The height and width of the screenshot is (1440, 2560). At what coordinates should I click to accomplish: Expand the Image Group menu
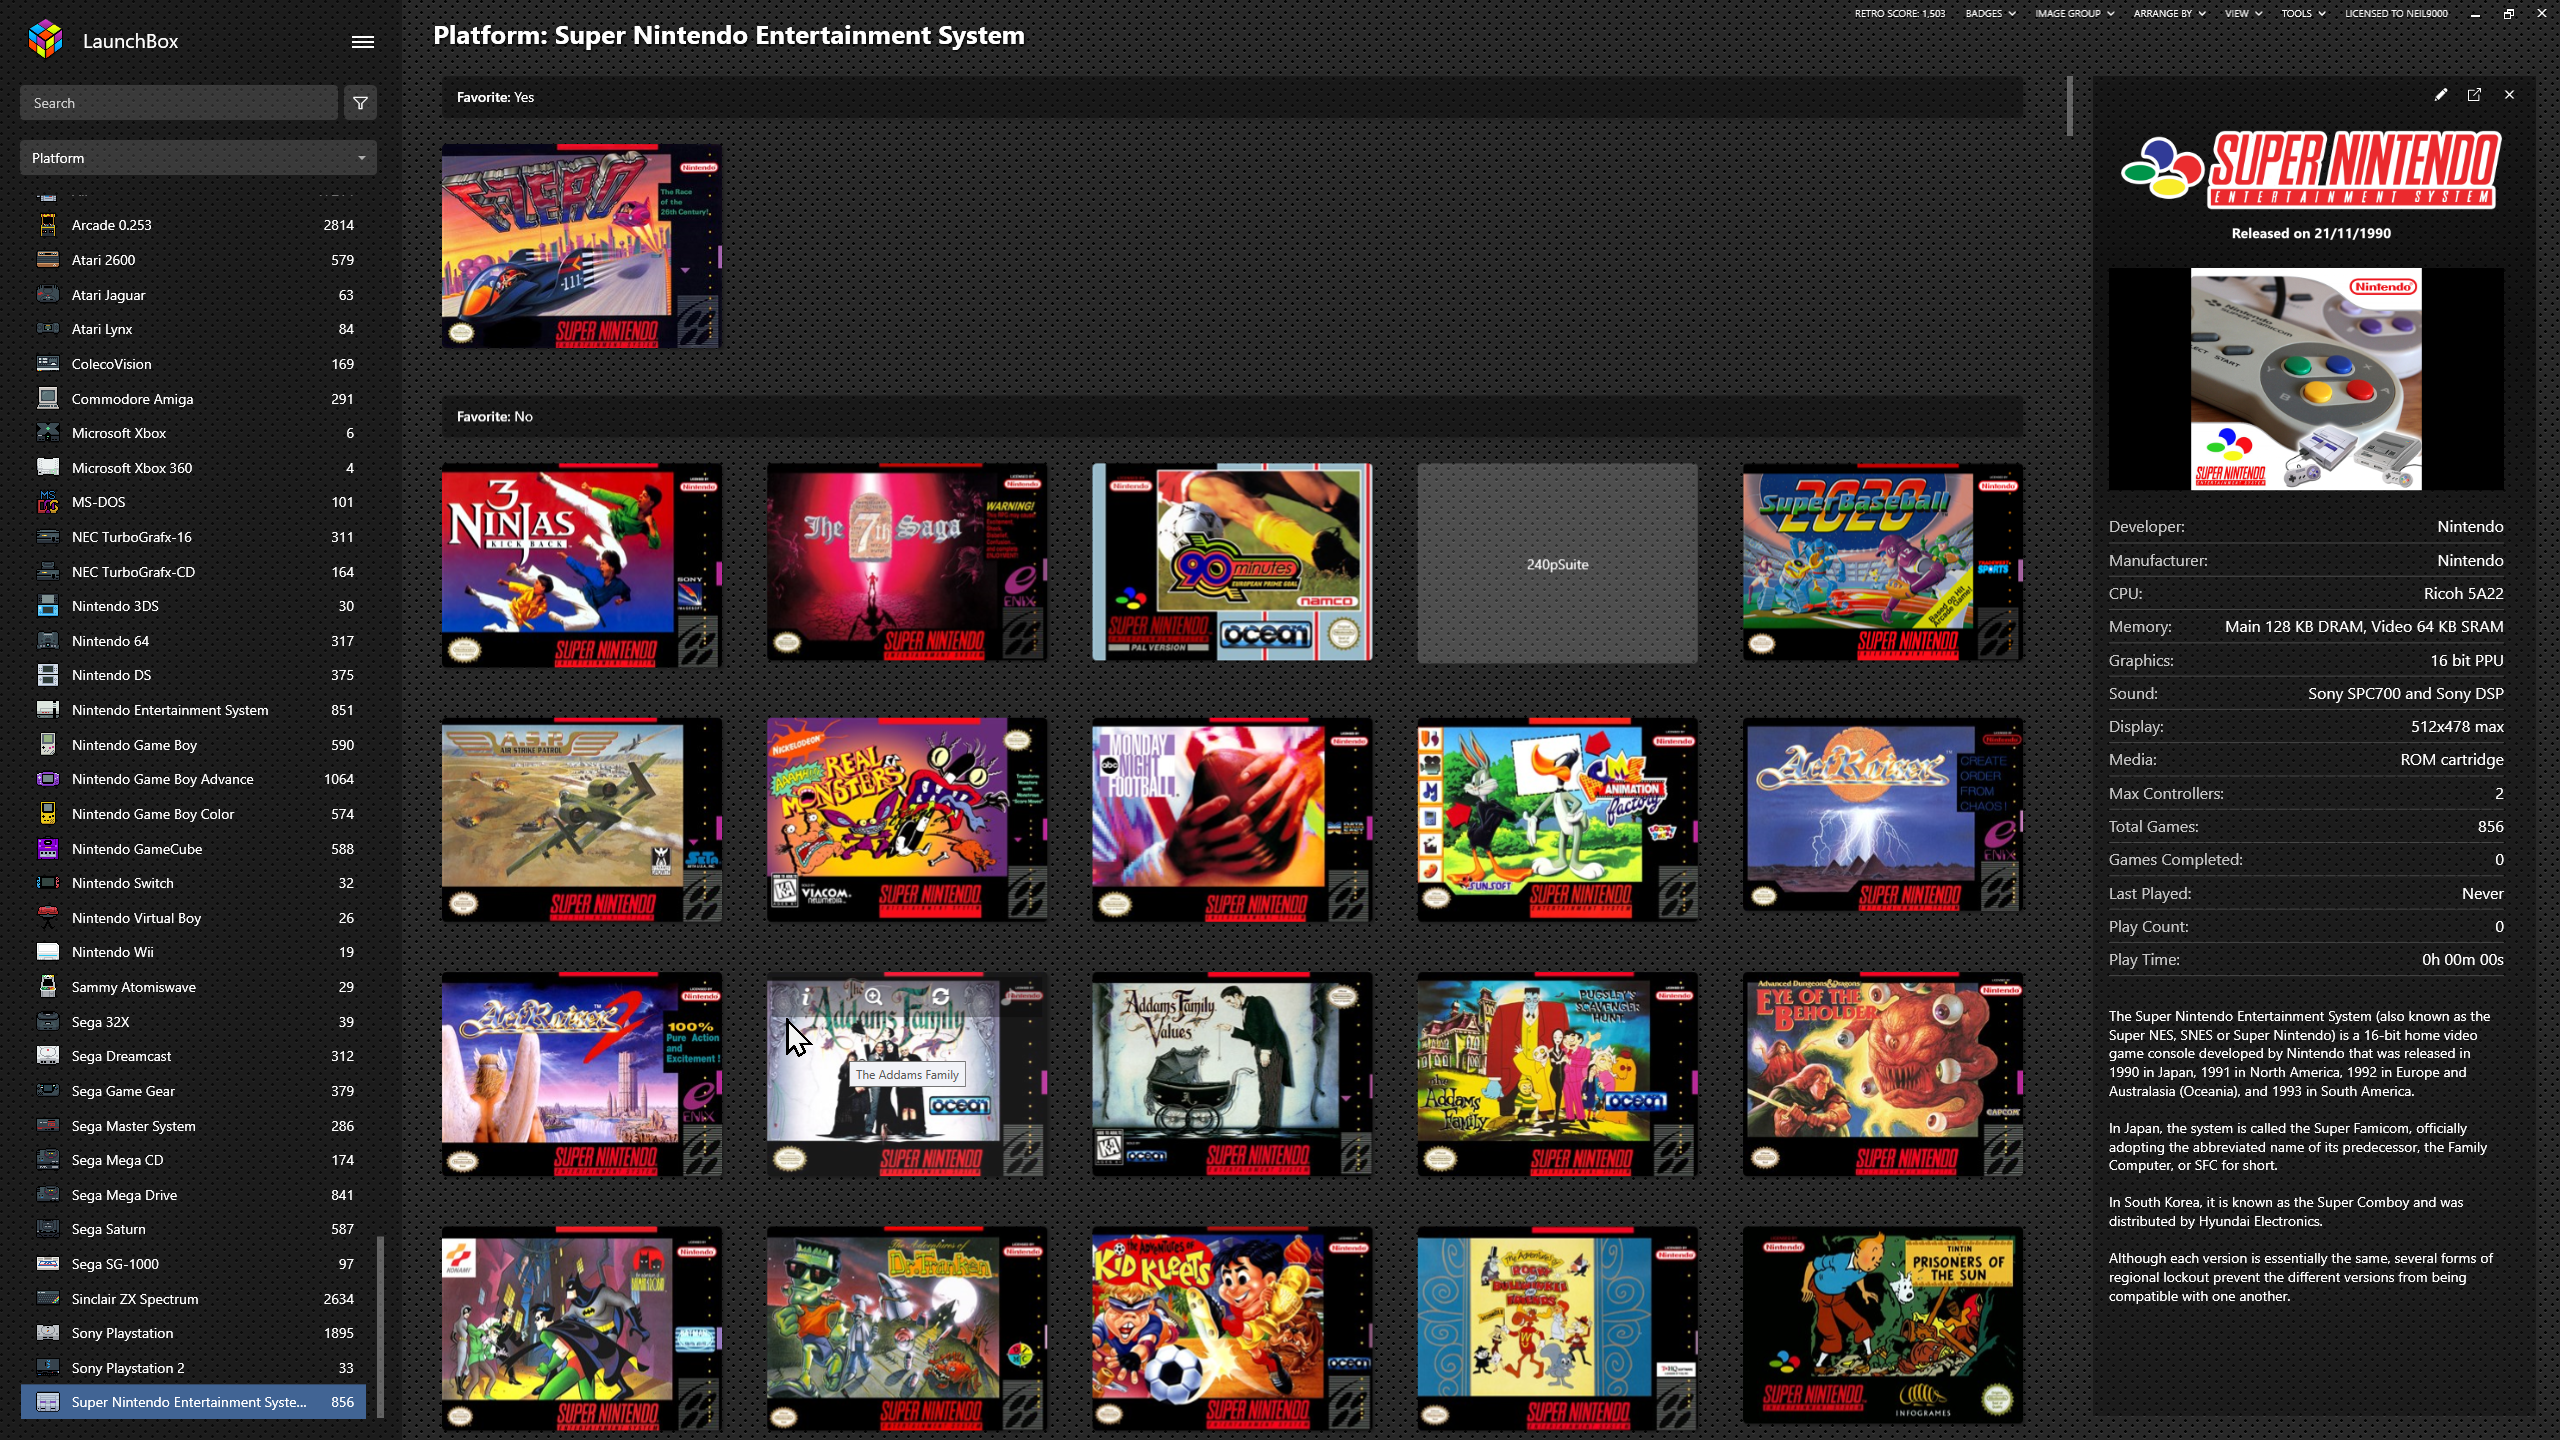(2074, 14)
